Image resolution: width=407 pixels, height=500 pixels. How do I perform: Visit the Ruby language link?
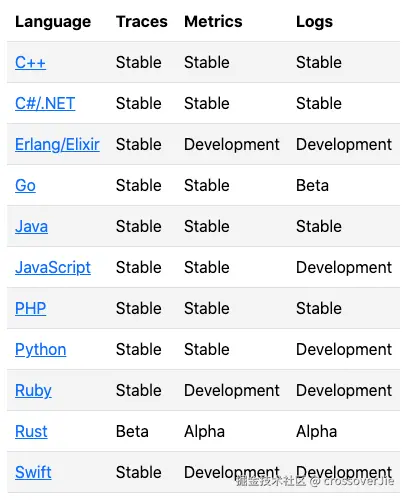pos(33,391)
